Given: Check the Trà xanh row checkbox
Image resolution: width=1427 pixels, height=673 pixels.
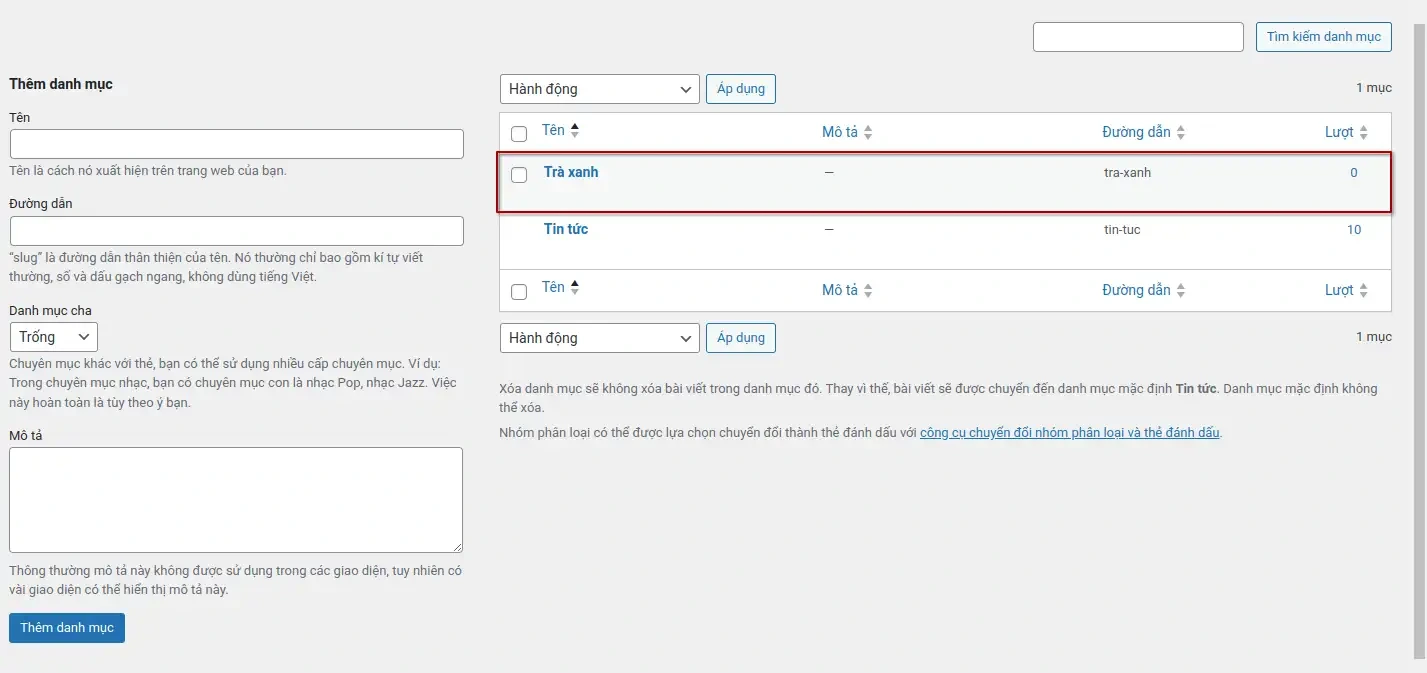Looking at the screenshot, I should (x=519, y=175).
